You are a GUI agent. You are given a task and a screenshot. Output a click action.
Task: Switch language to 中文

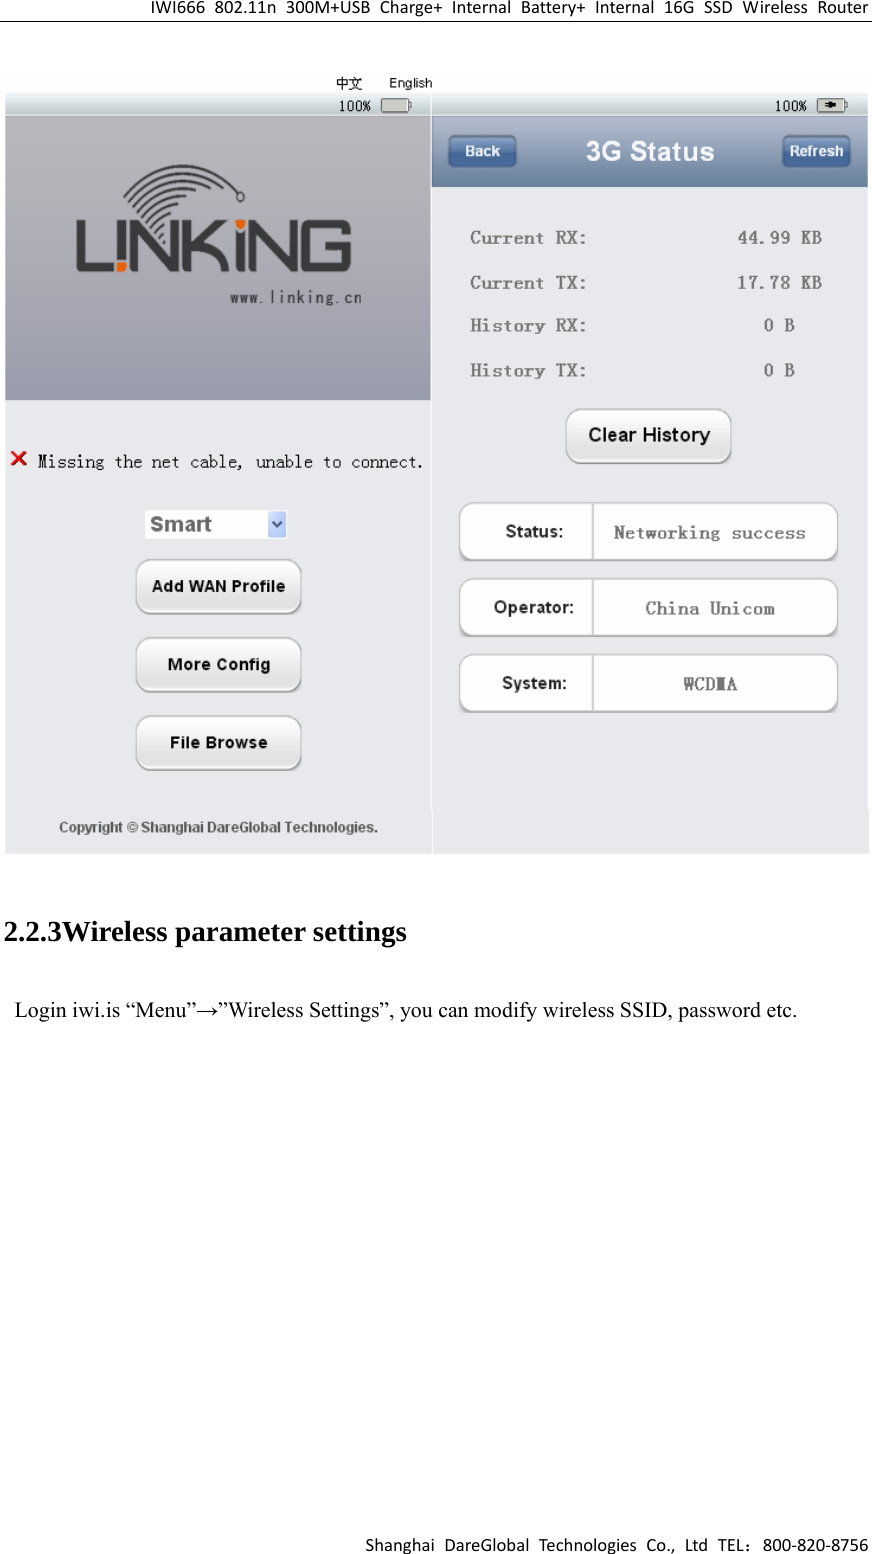tap(349, 83)
